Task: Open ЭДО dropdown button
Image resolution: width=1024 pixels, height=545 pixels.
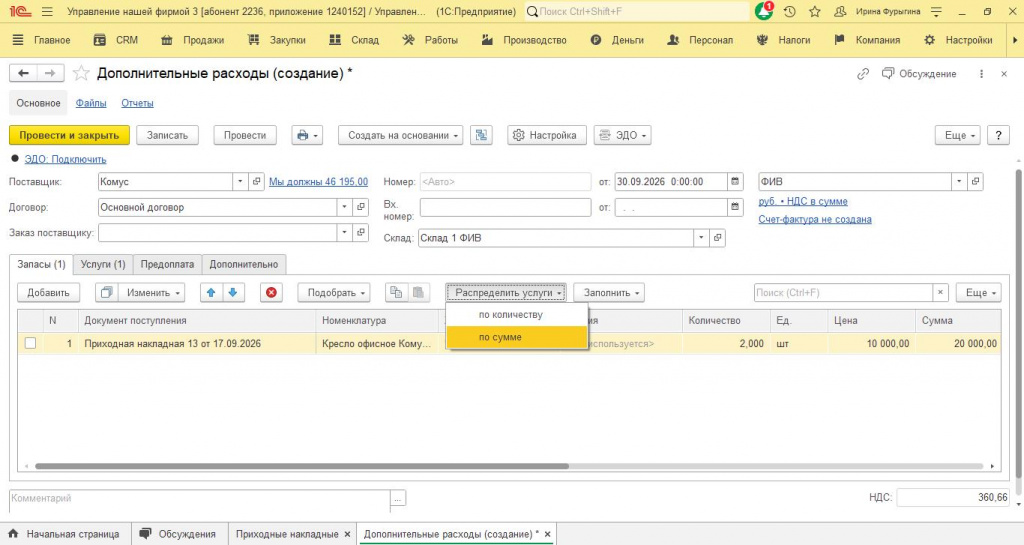Action: point(622,135)
